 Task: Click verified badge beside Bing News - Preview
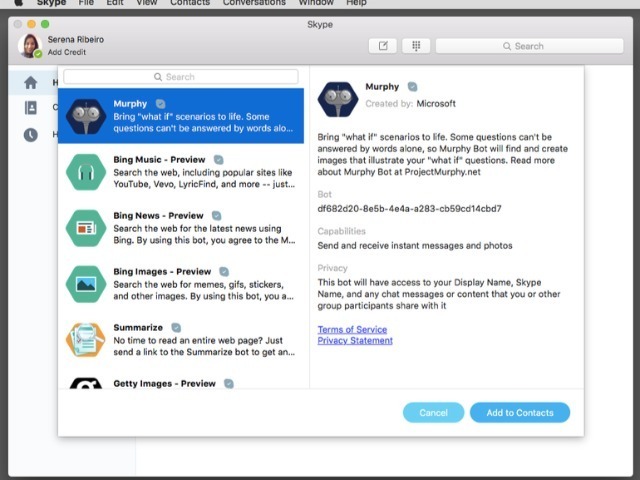[x=216, y=216]
